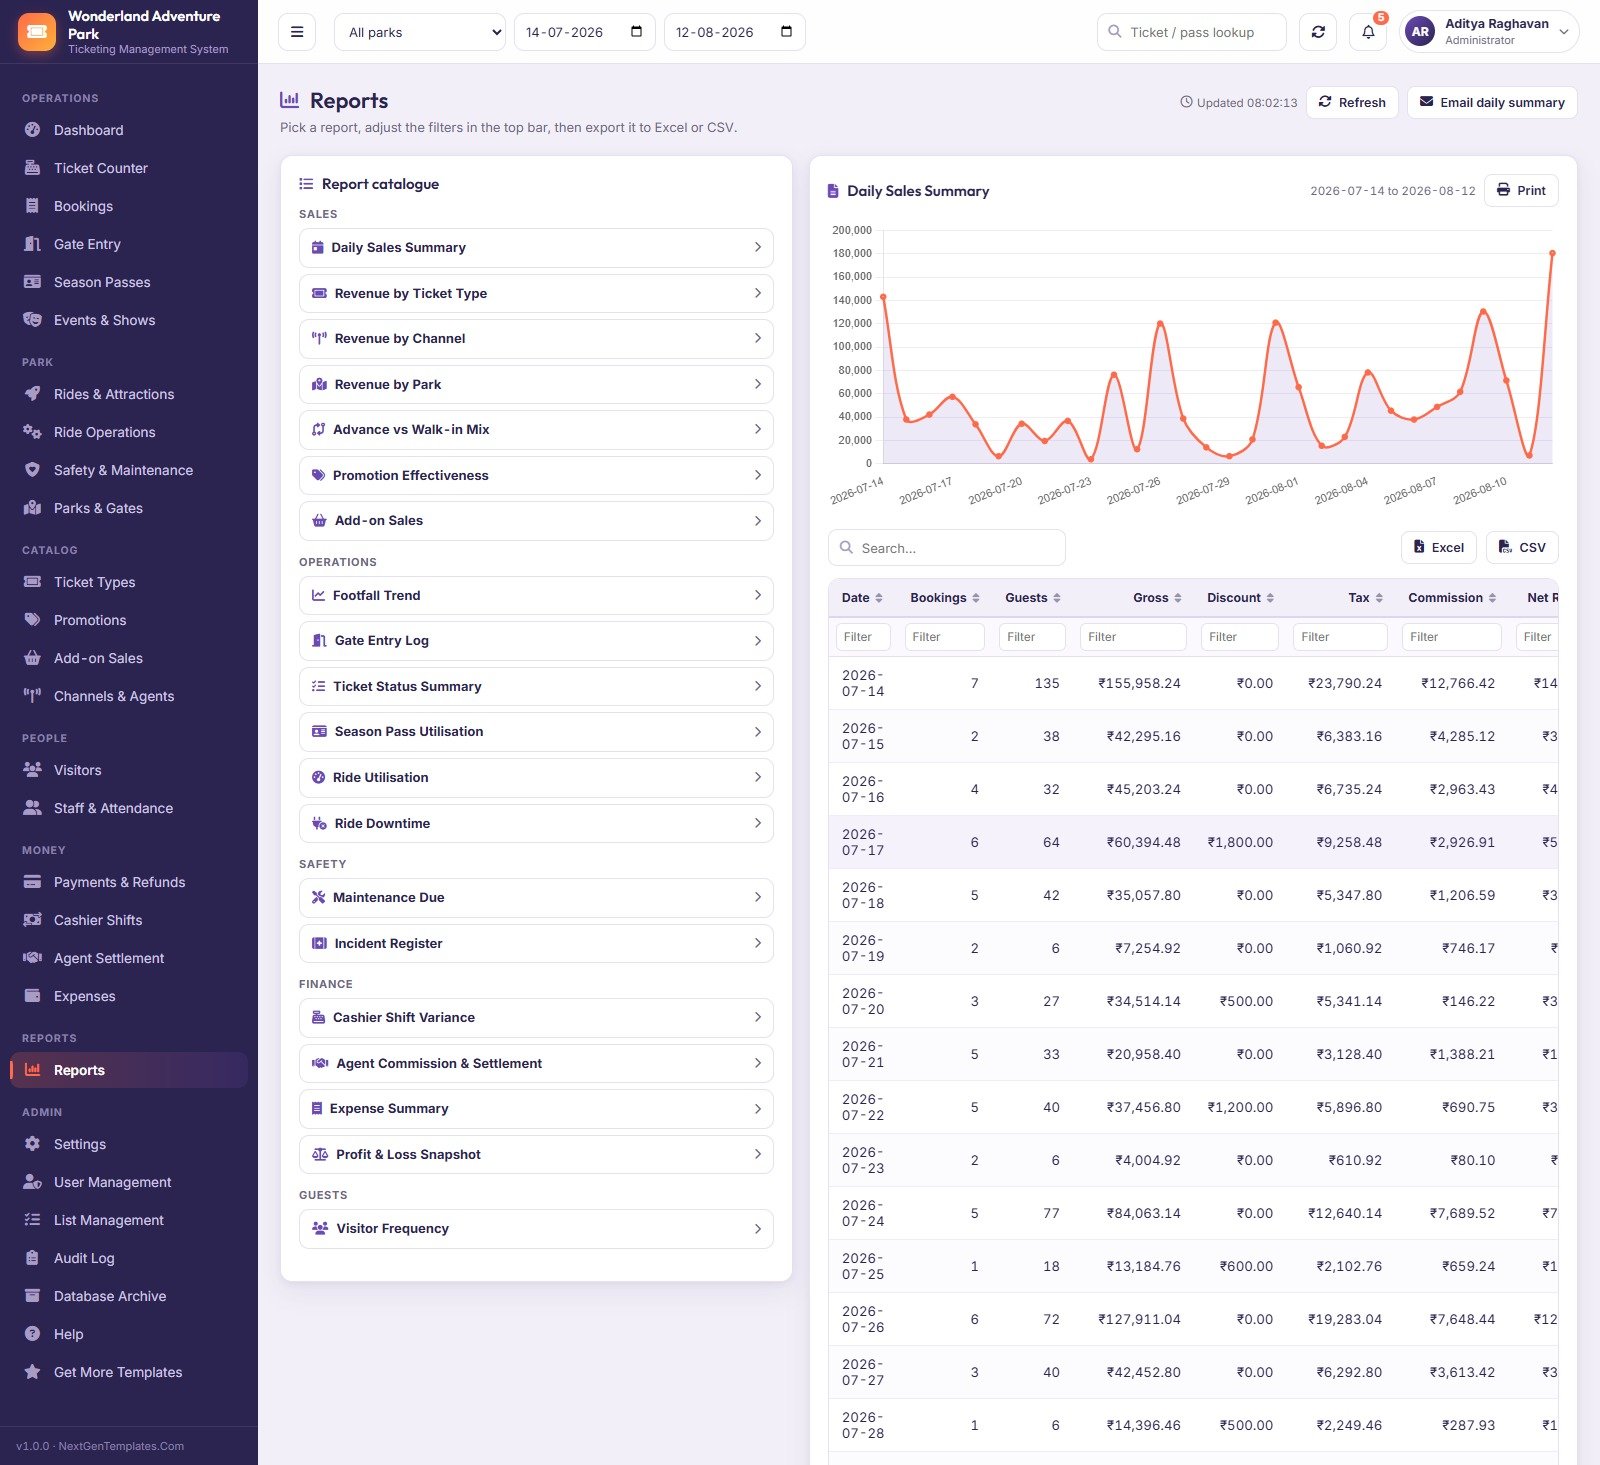Open the All parks dropdown

click(420, 32)
